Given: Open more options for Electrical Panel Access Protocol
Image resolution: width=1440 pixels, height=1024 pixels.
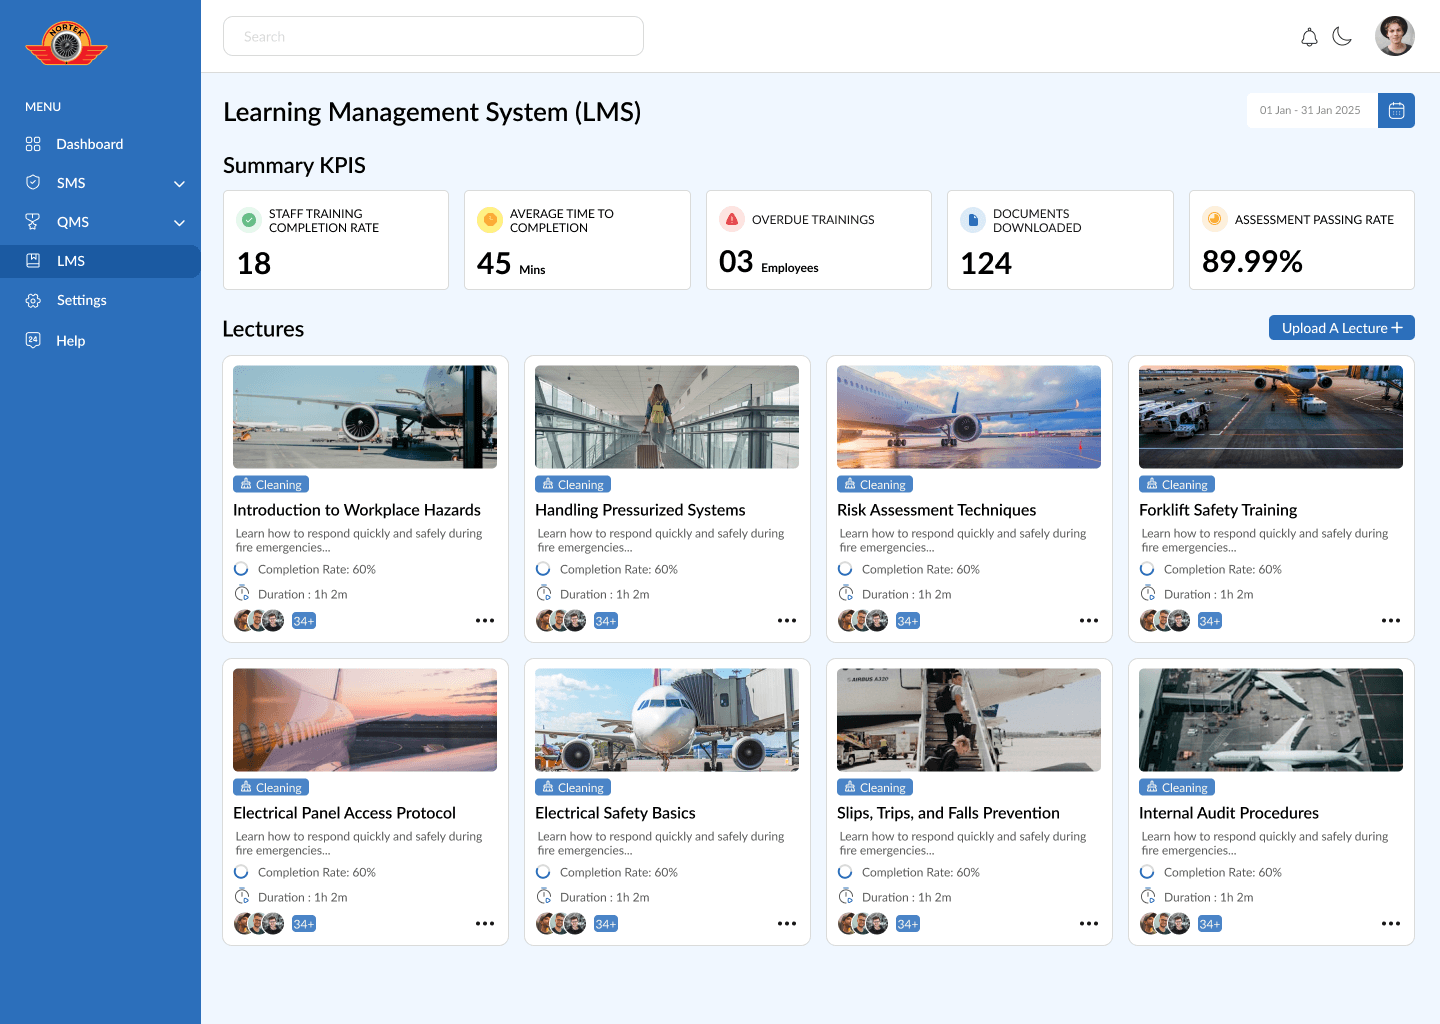Looking at the screenshot, I should click(485, 924).
